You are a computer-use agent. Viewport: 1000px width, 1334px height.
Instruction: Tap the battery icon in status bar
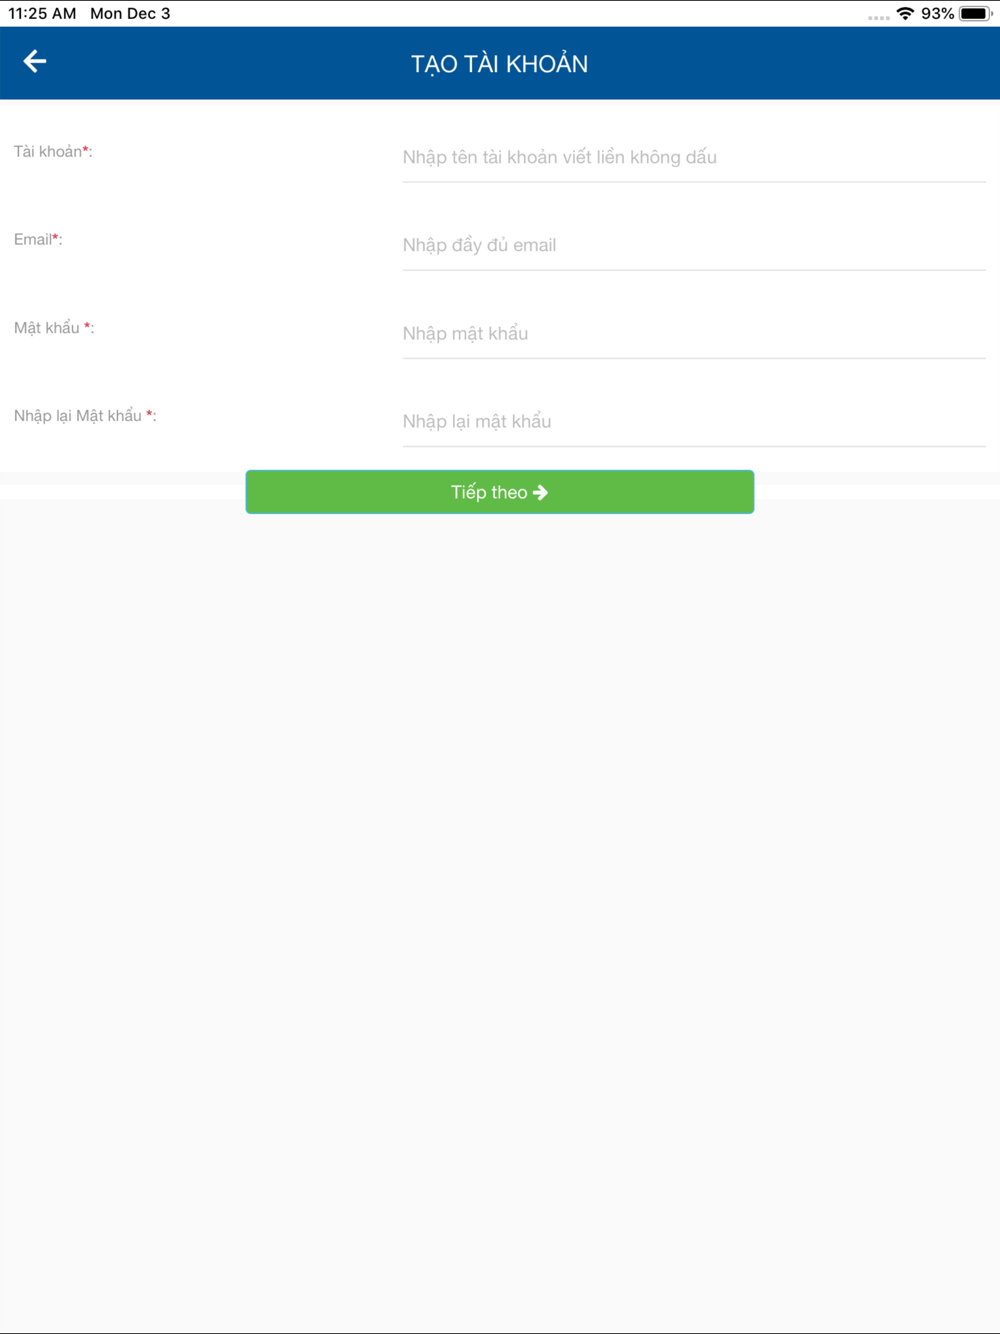tap(976, 14)
